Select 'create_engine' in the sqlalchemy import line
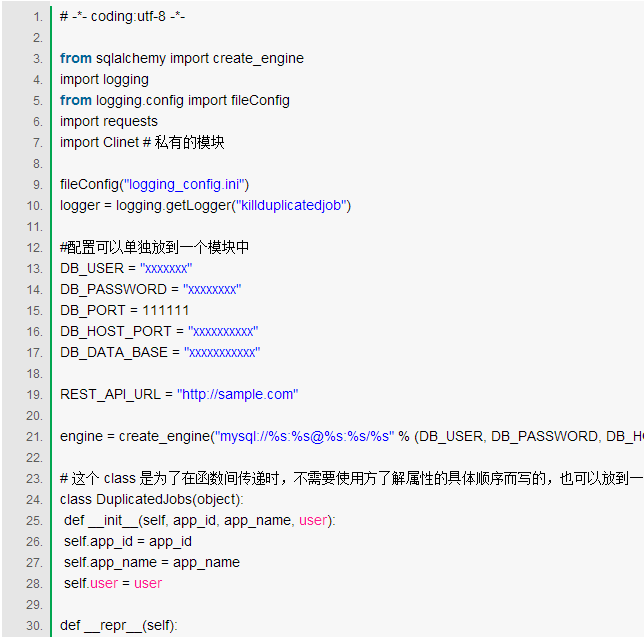644x637 pixels. [x=258, y=58]
